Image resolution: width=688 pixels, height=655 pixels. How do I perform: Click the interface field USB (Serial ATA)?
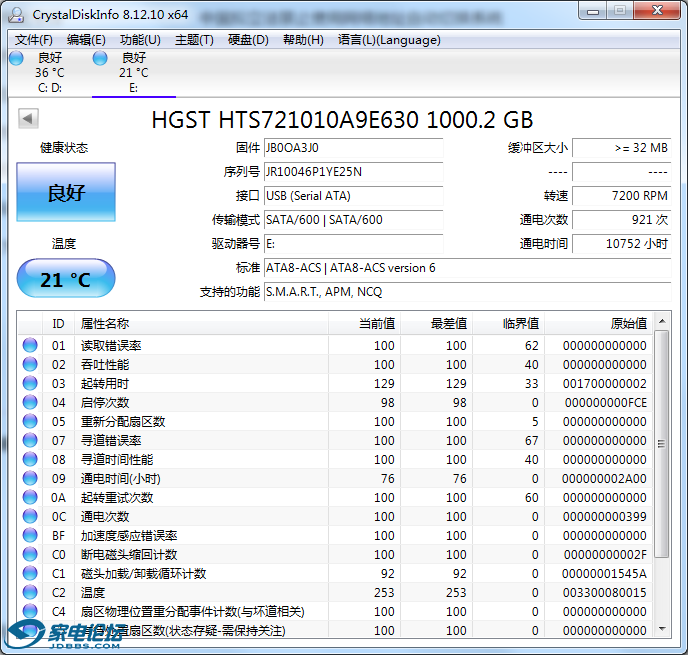pyautogui.click(x=354, y=196)
